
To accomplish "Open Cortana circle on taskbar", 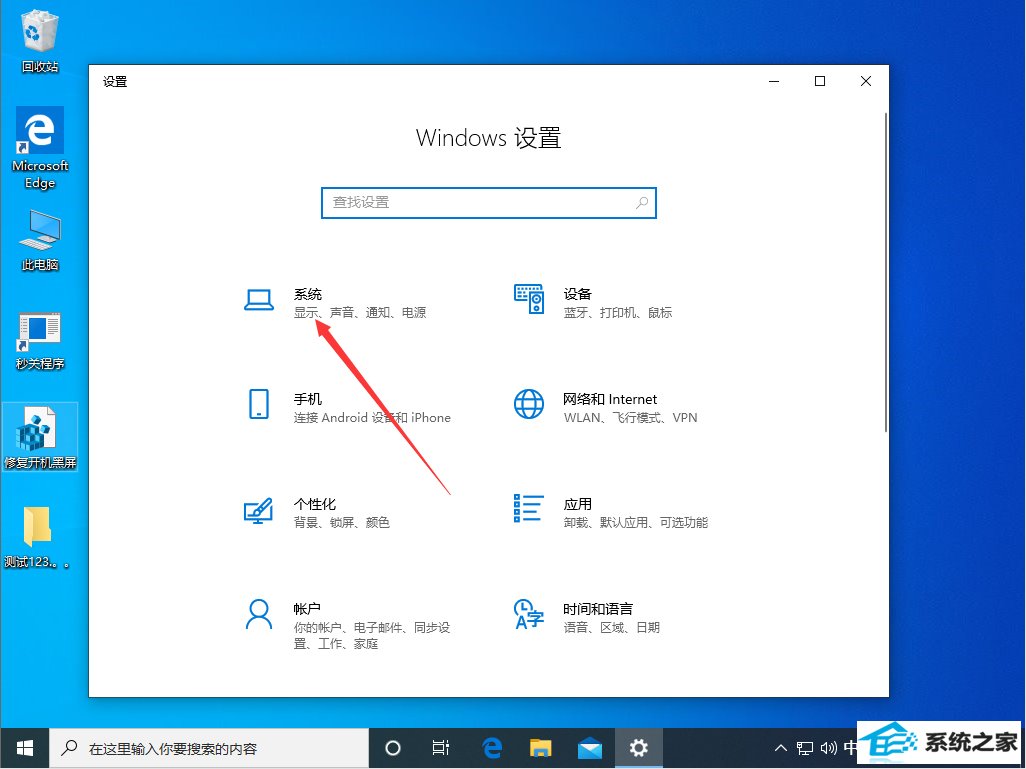I will 393,748.
